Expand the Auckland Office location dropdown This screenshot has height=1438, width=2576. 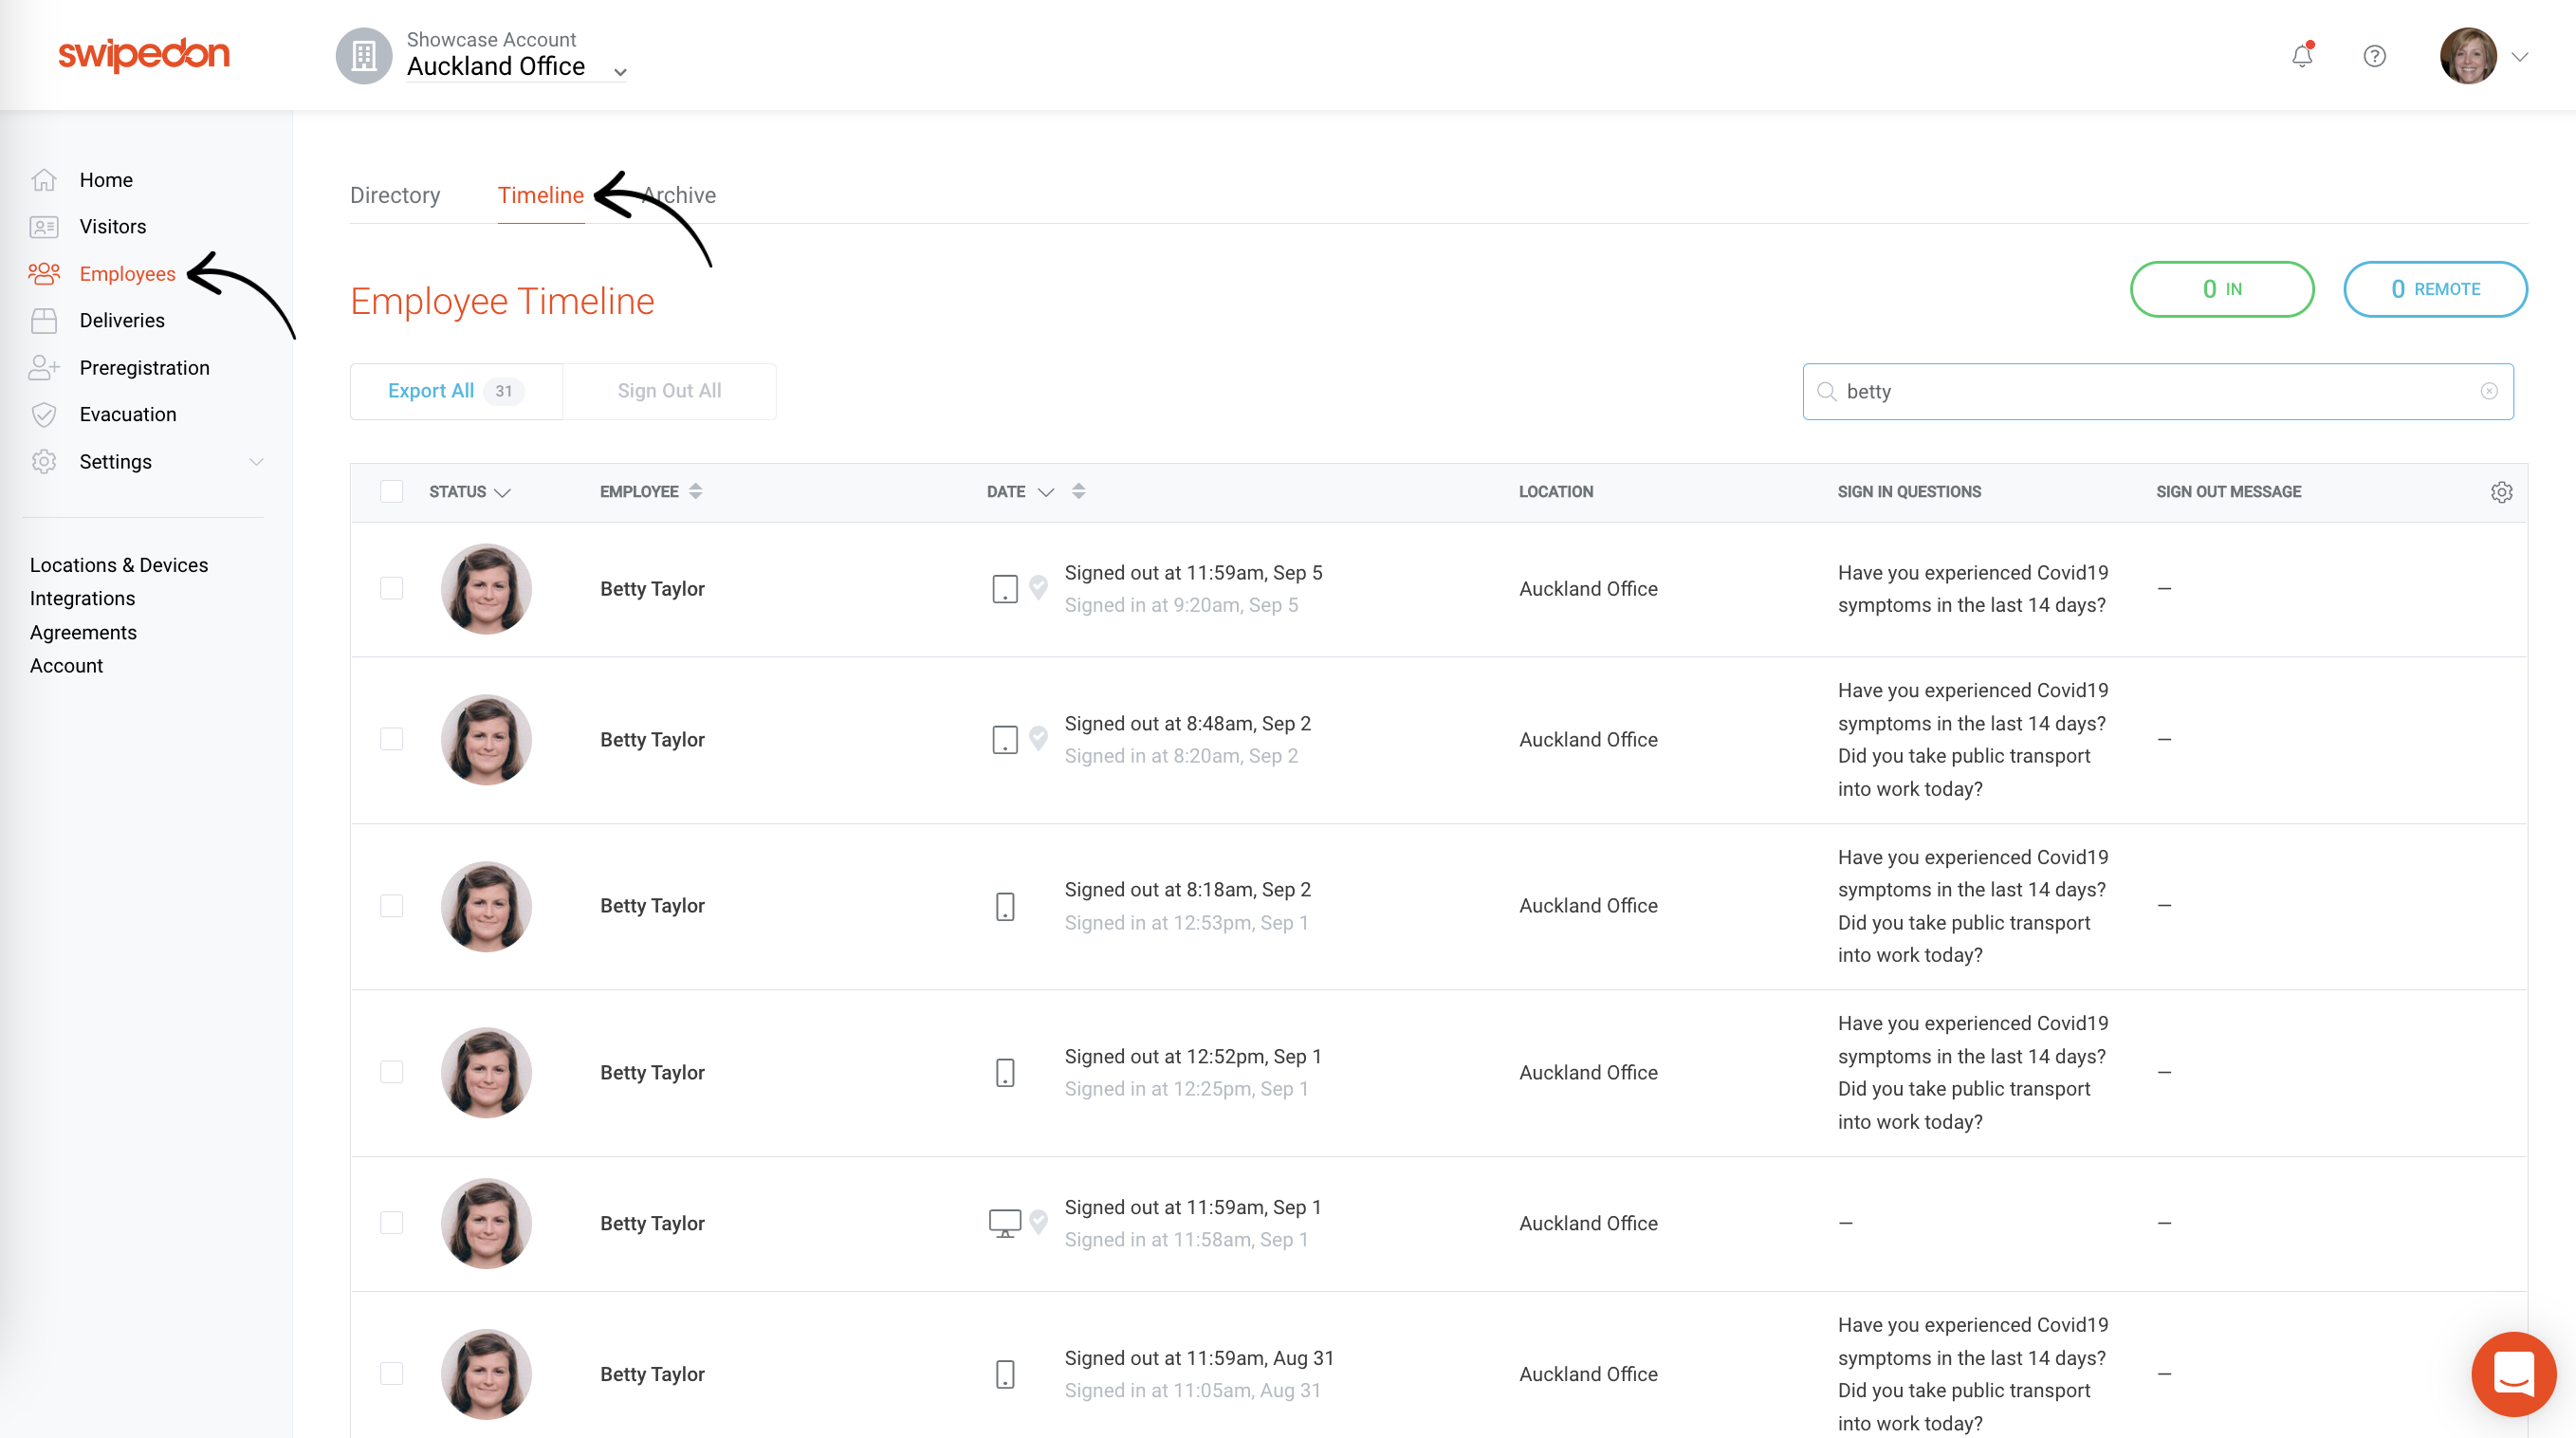click(x=620, y=72)
